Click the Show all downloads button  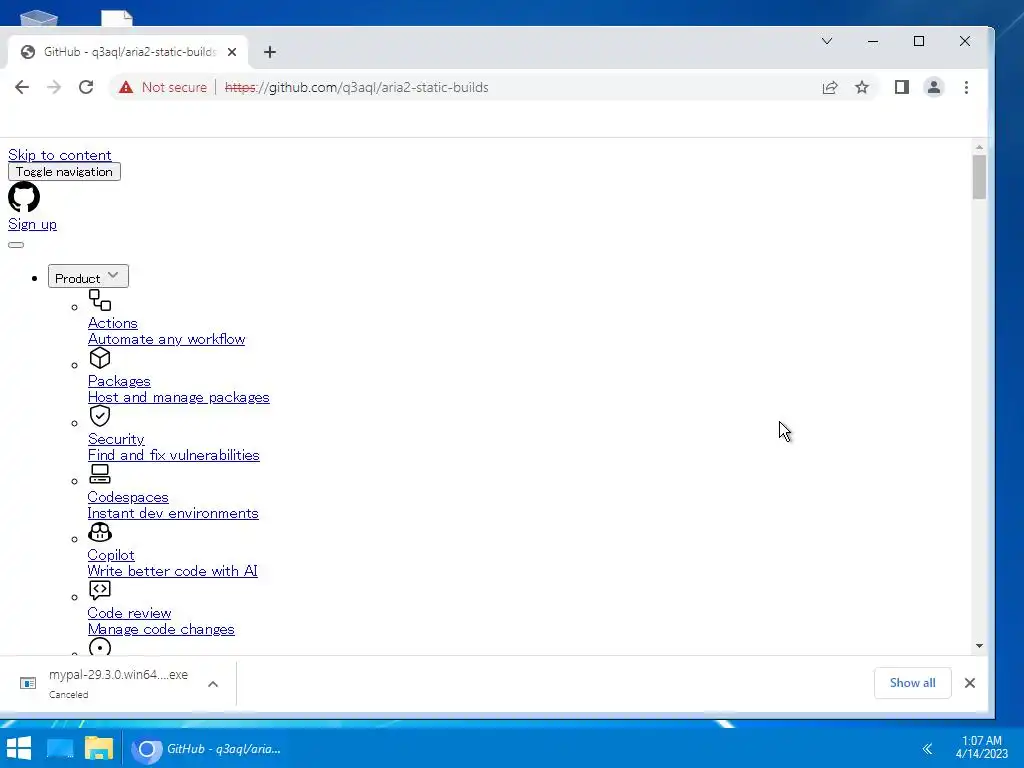[912, 683]
